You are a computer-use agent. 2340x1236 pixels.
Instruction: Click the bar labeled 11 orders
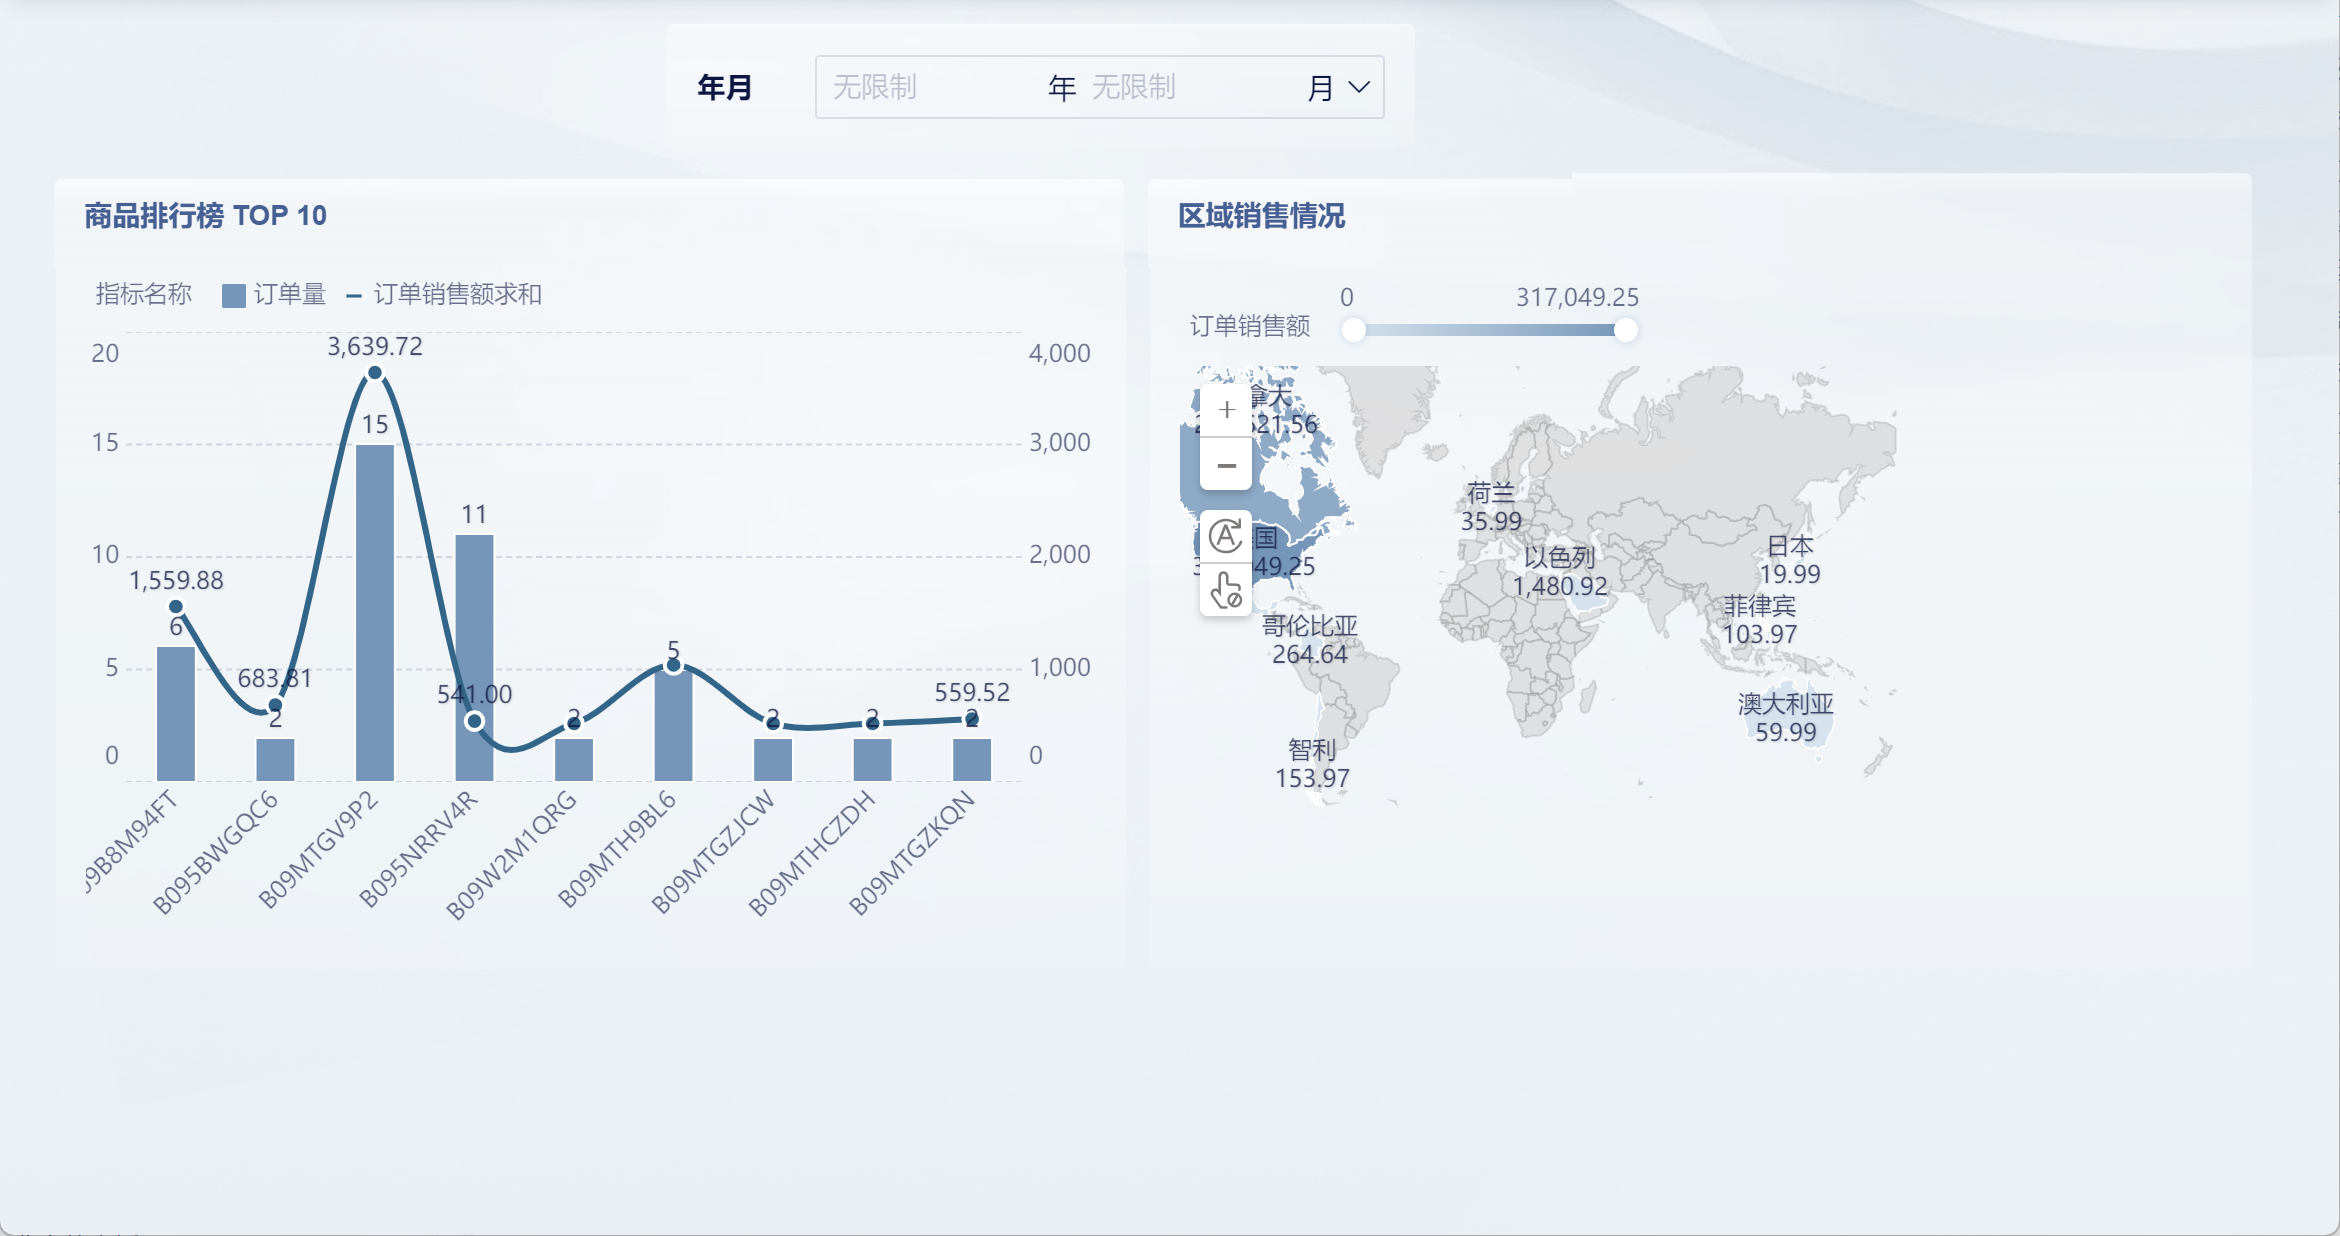[x=474, y=620]
